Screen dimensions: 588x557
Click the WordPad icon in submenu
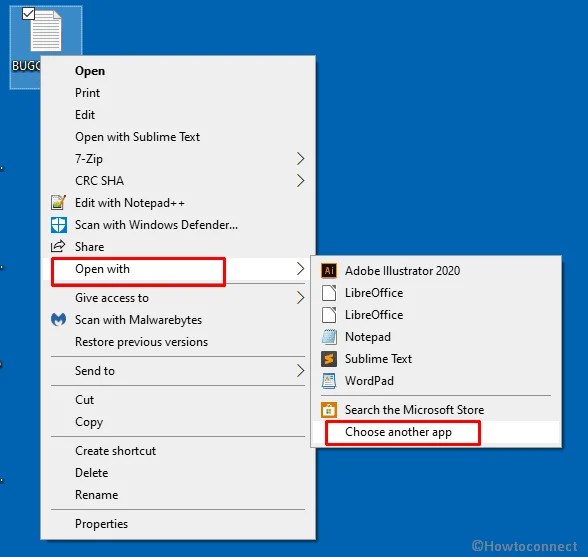click(329, 381)
